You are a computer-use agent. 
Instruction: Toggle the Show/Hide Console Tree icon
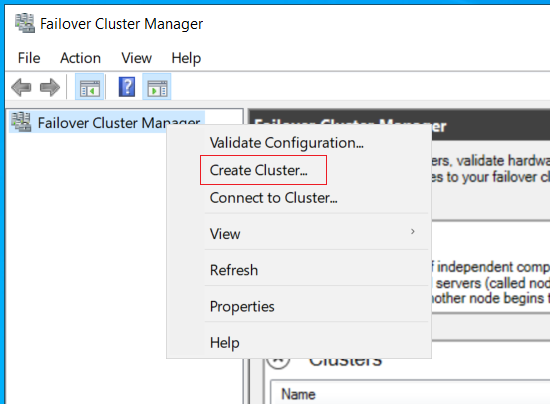(89, 87)
